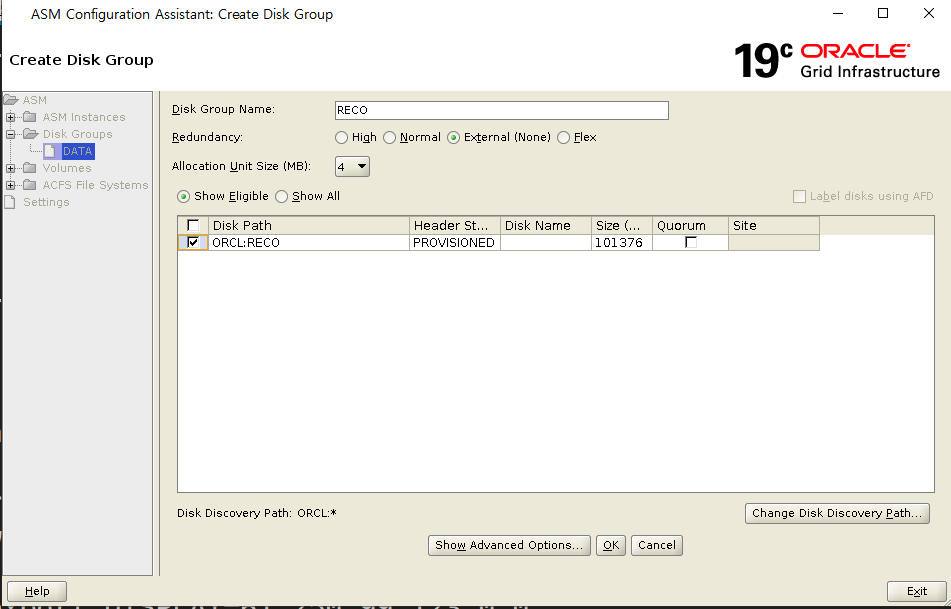Select ASM Instances in the tree
The image size is (951, 609).
coord(84,117)
